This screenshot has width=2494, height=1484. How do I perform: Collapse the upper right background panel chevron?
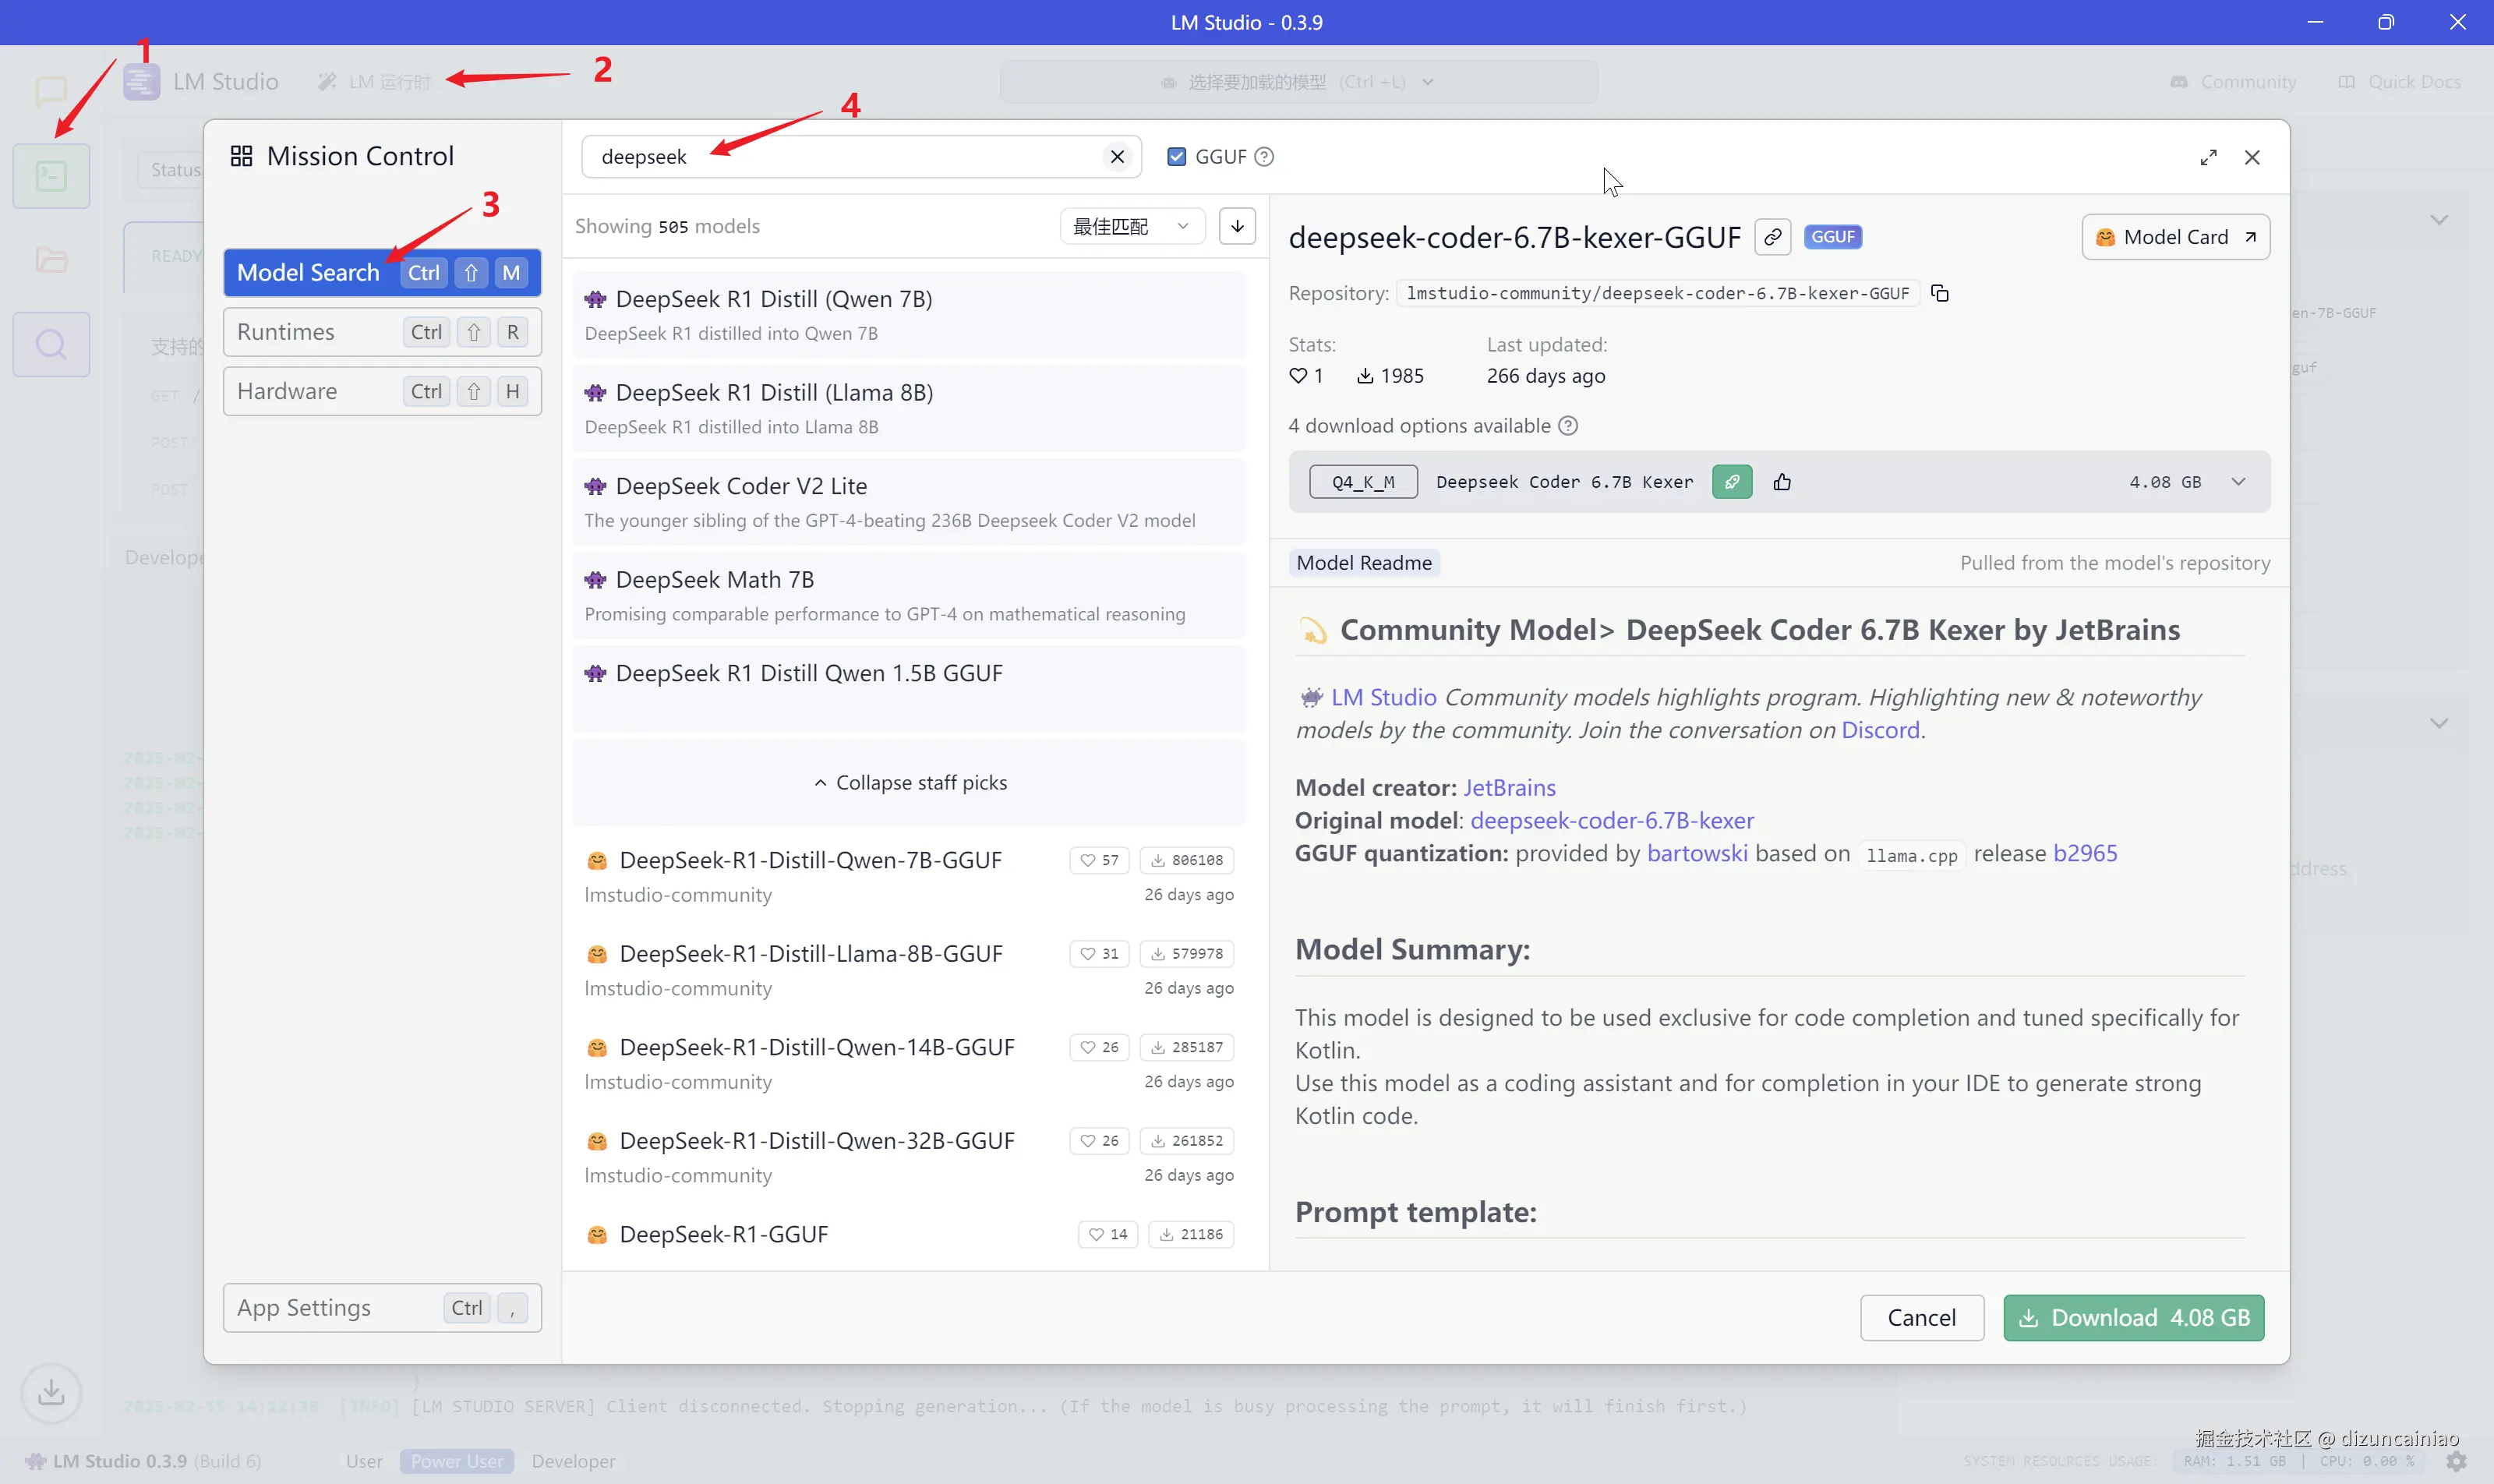point(2439,220)
